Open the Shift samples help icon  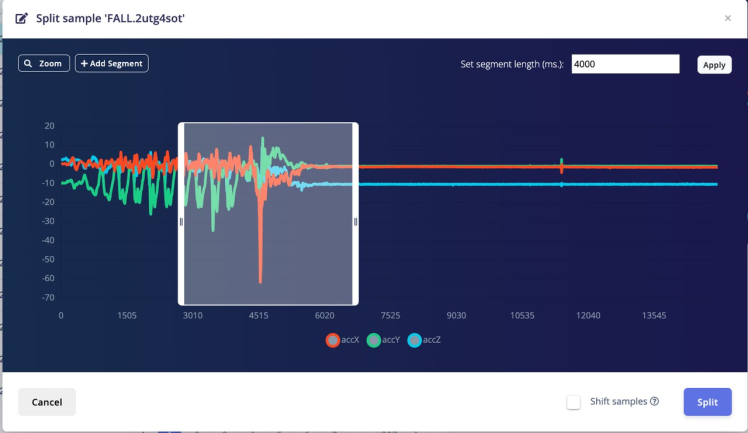pos(655,402)
